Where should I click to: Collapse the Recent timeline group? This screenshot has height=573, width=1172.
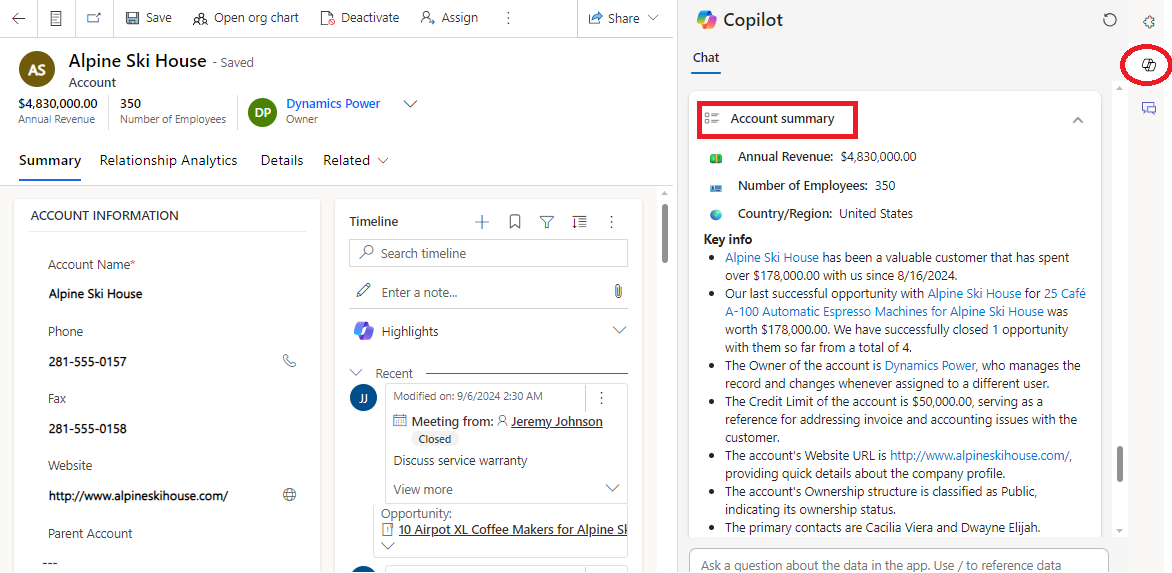point(357,373)
